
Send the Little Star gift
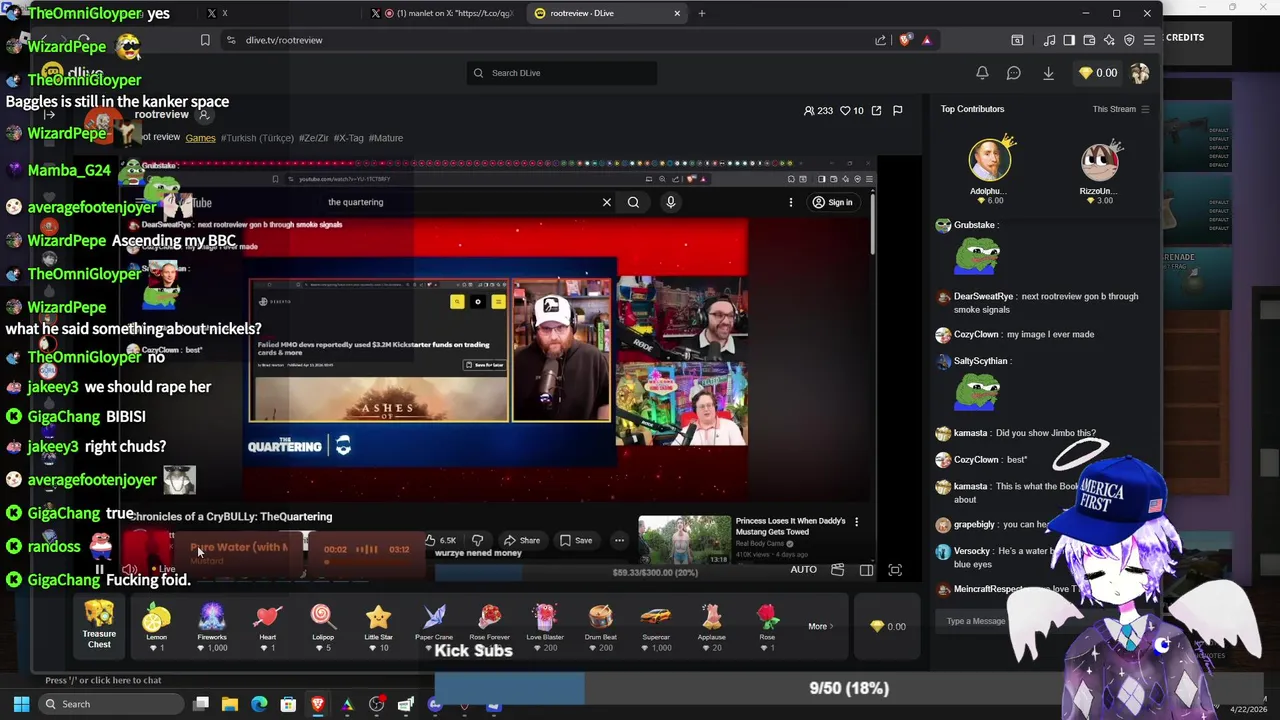pos(378,628)
